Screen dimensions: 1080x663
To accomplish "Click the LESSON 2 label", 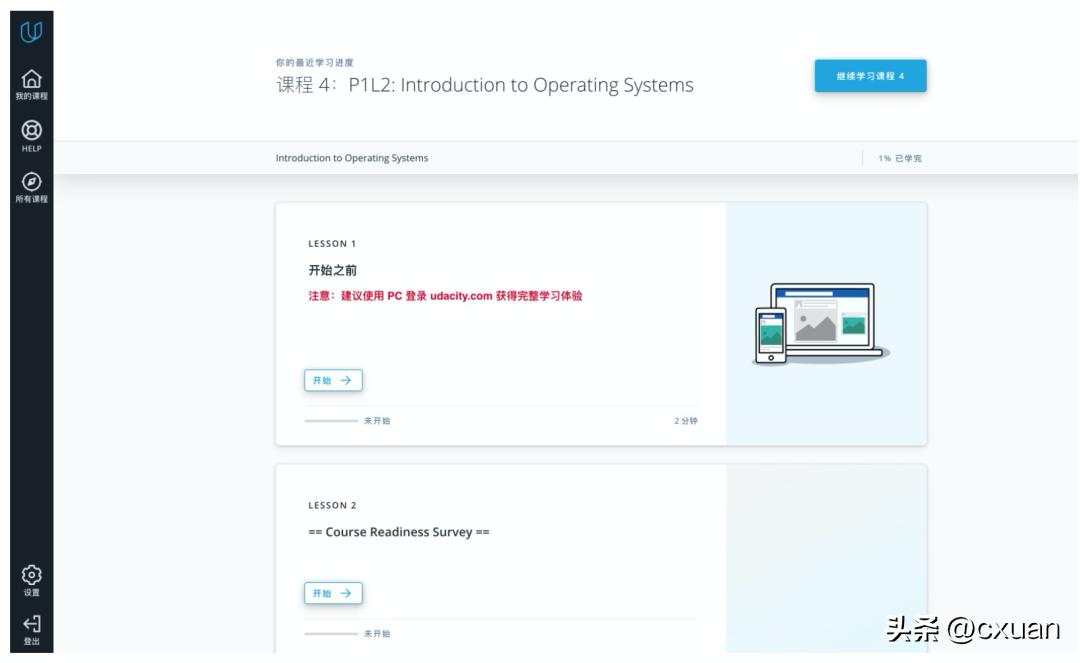I will pyautogui.click(x=332, y=505).
